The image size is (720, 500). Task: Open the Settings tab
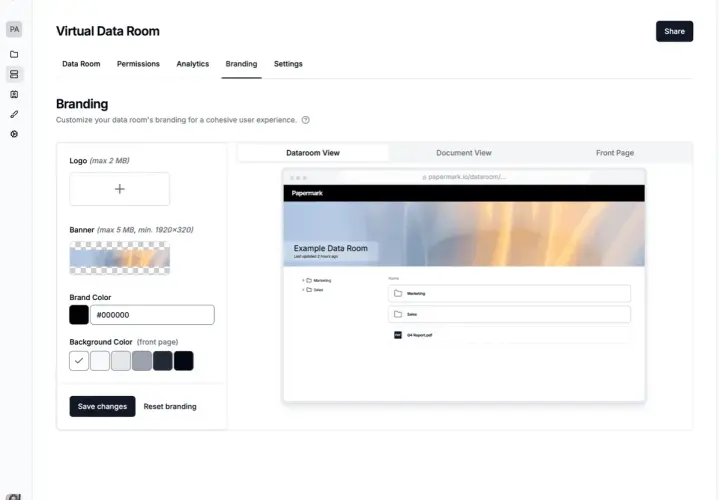pyautogui.click(x=288, y=64)
